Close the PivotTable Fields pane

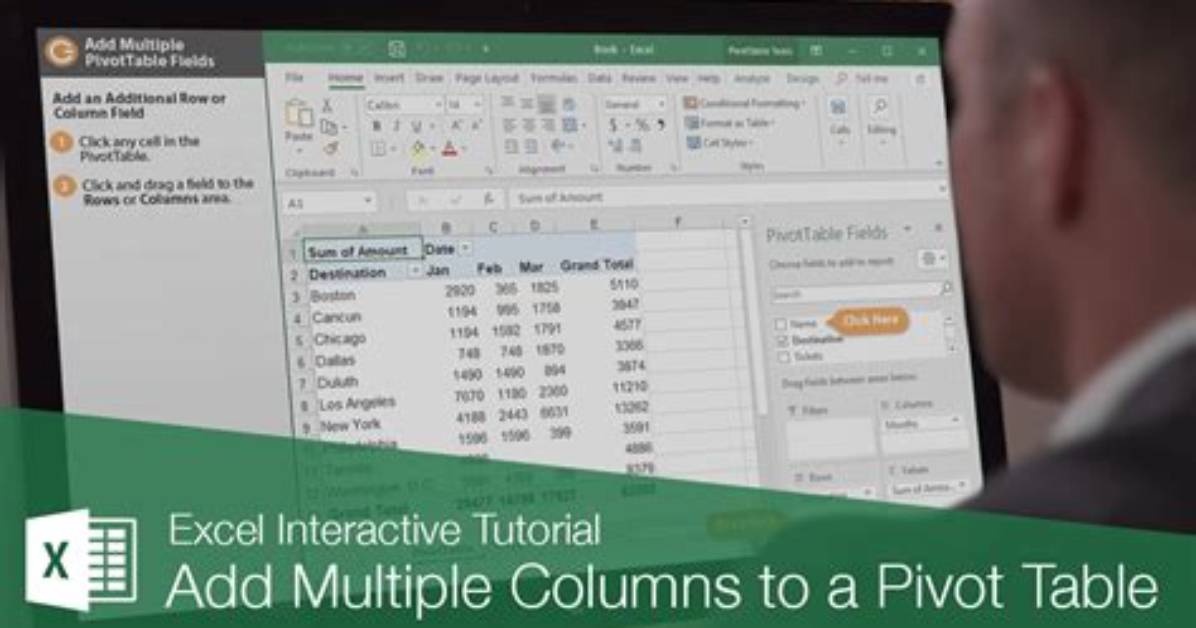point(939,227)
